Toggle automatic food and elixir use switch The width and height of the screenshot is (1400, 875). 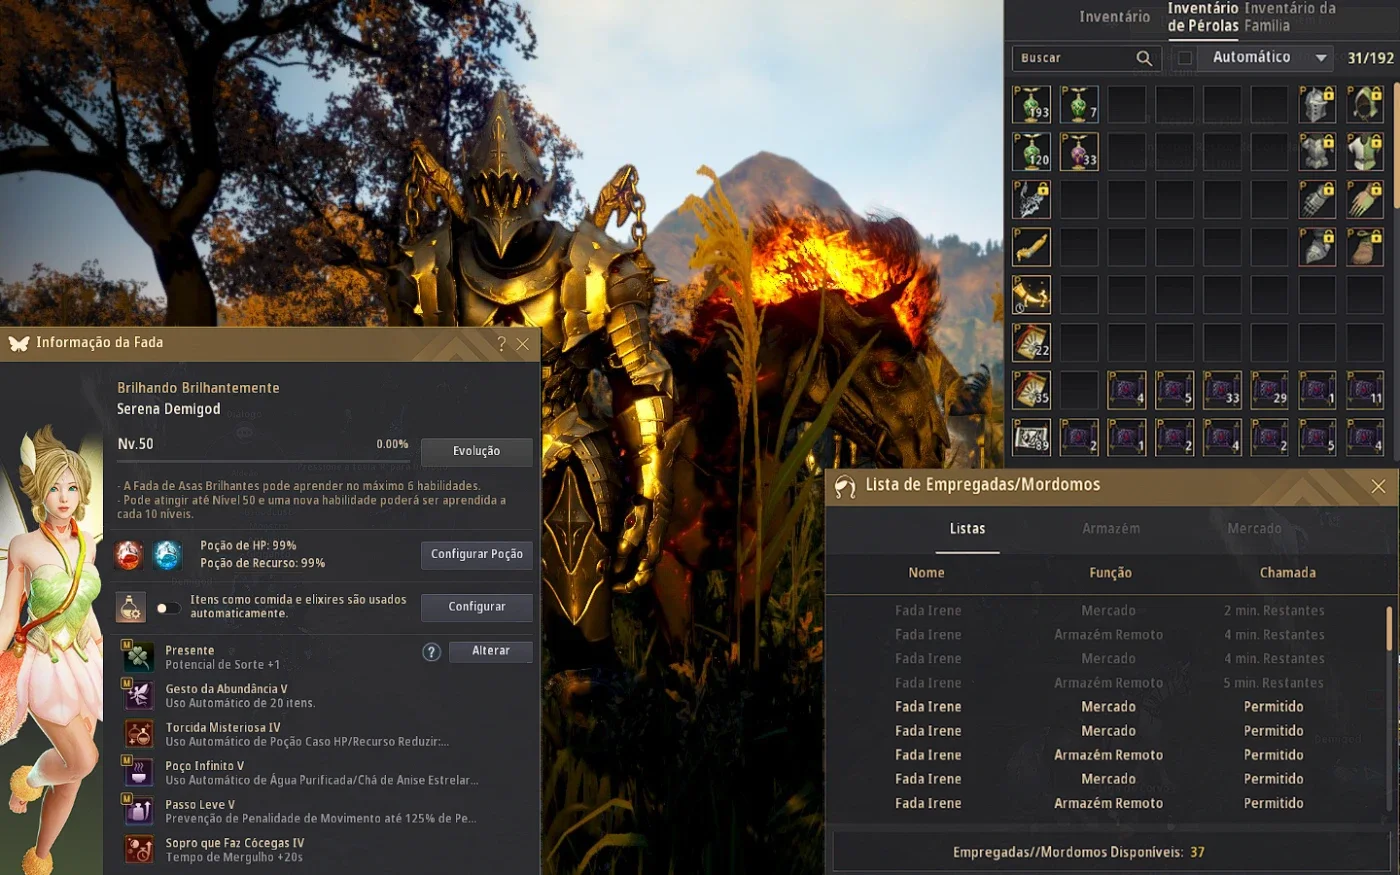167,608
